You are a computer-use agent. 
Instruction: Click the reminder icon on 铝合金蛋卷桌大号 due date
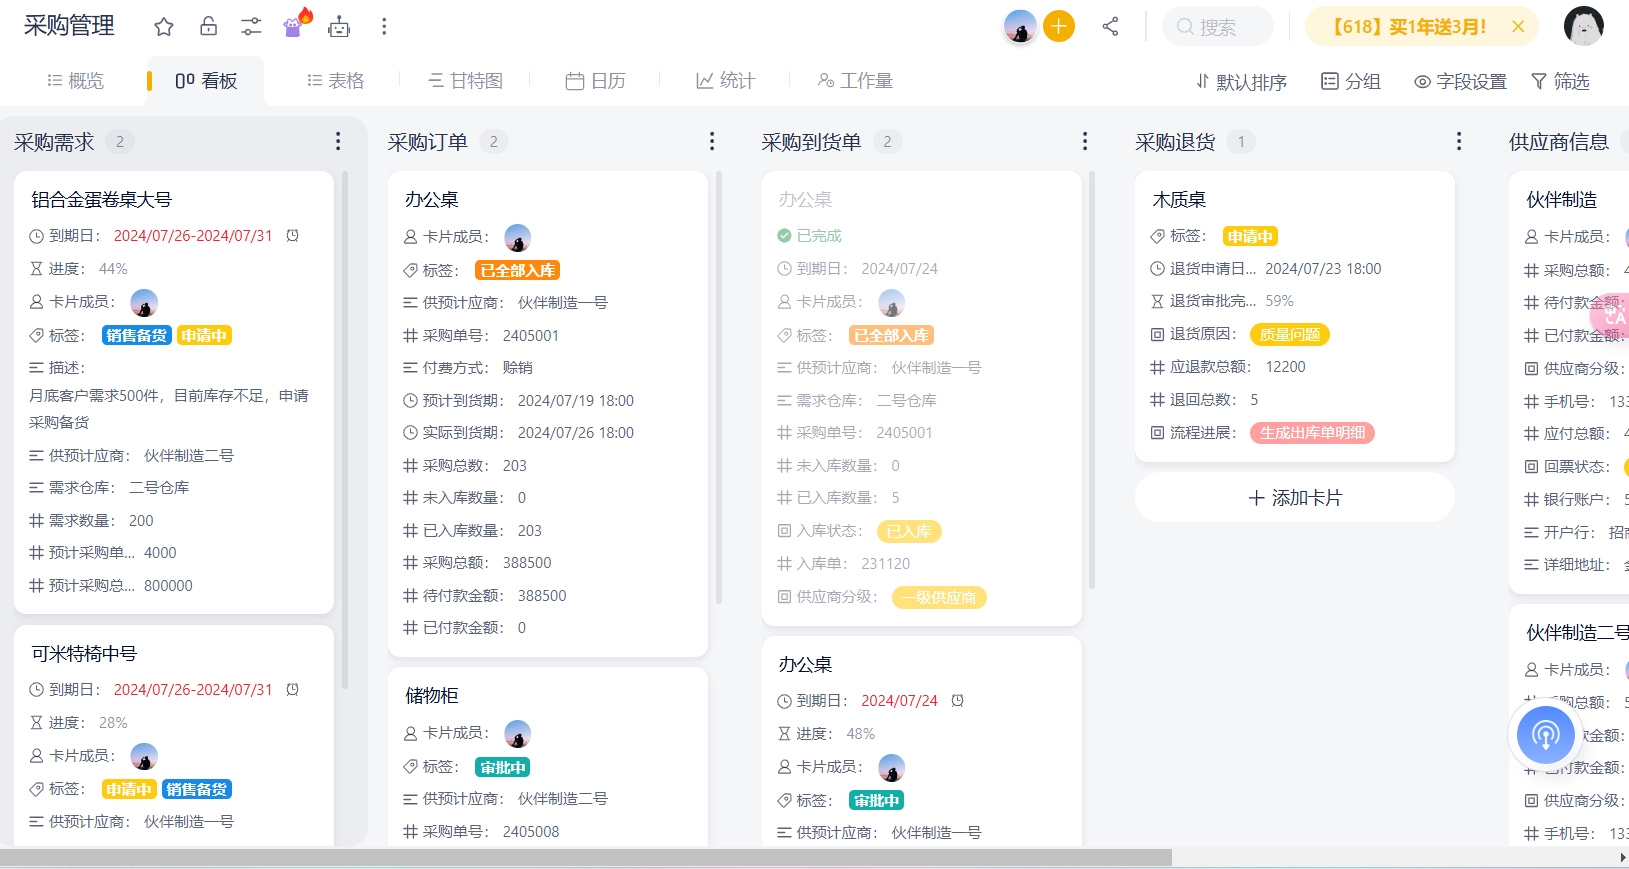click(x=293, y=236)
